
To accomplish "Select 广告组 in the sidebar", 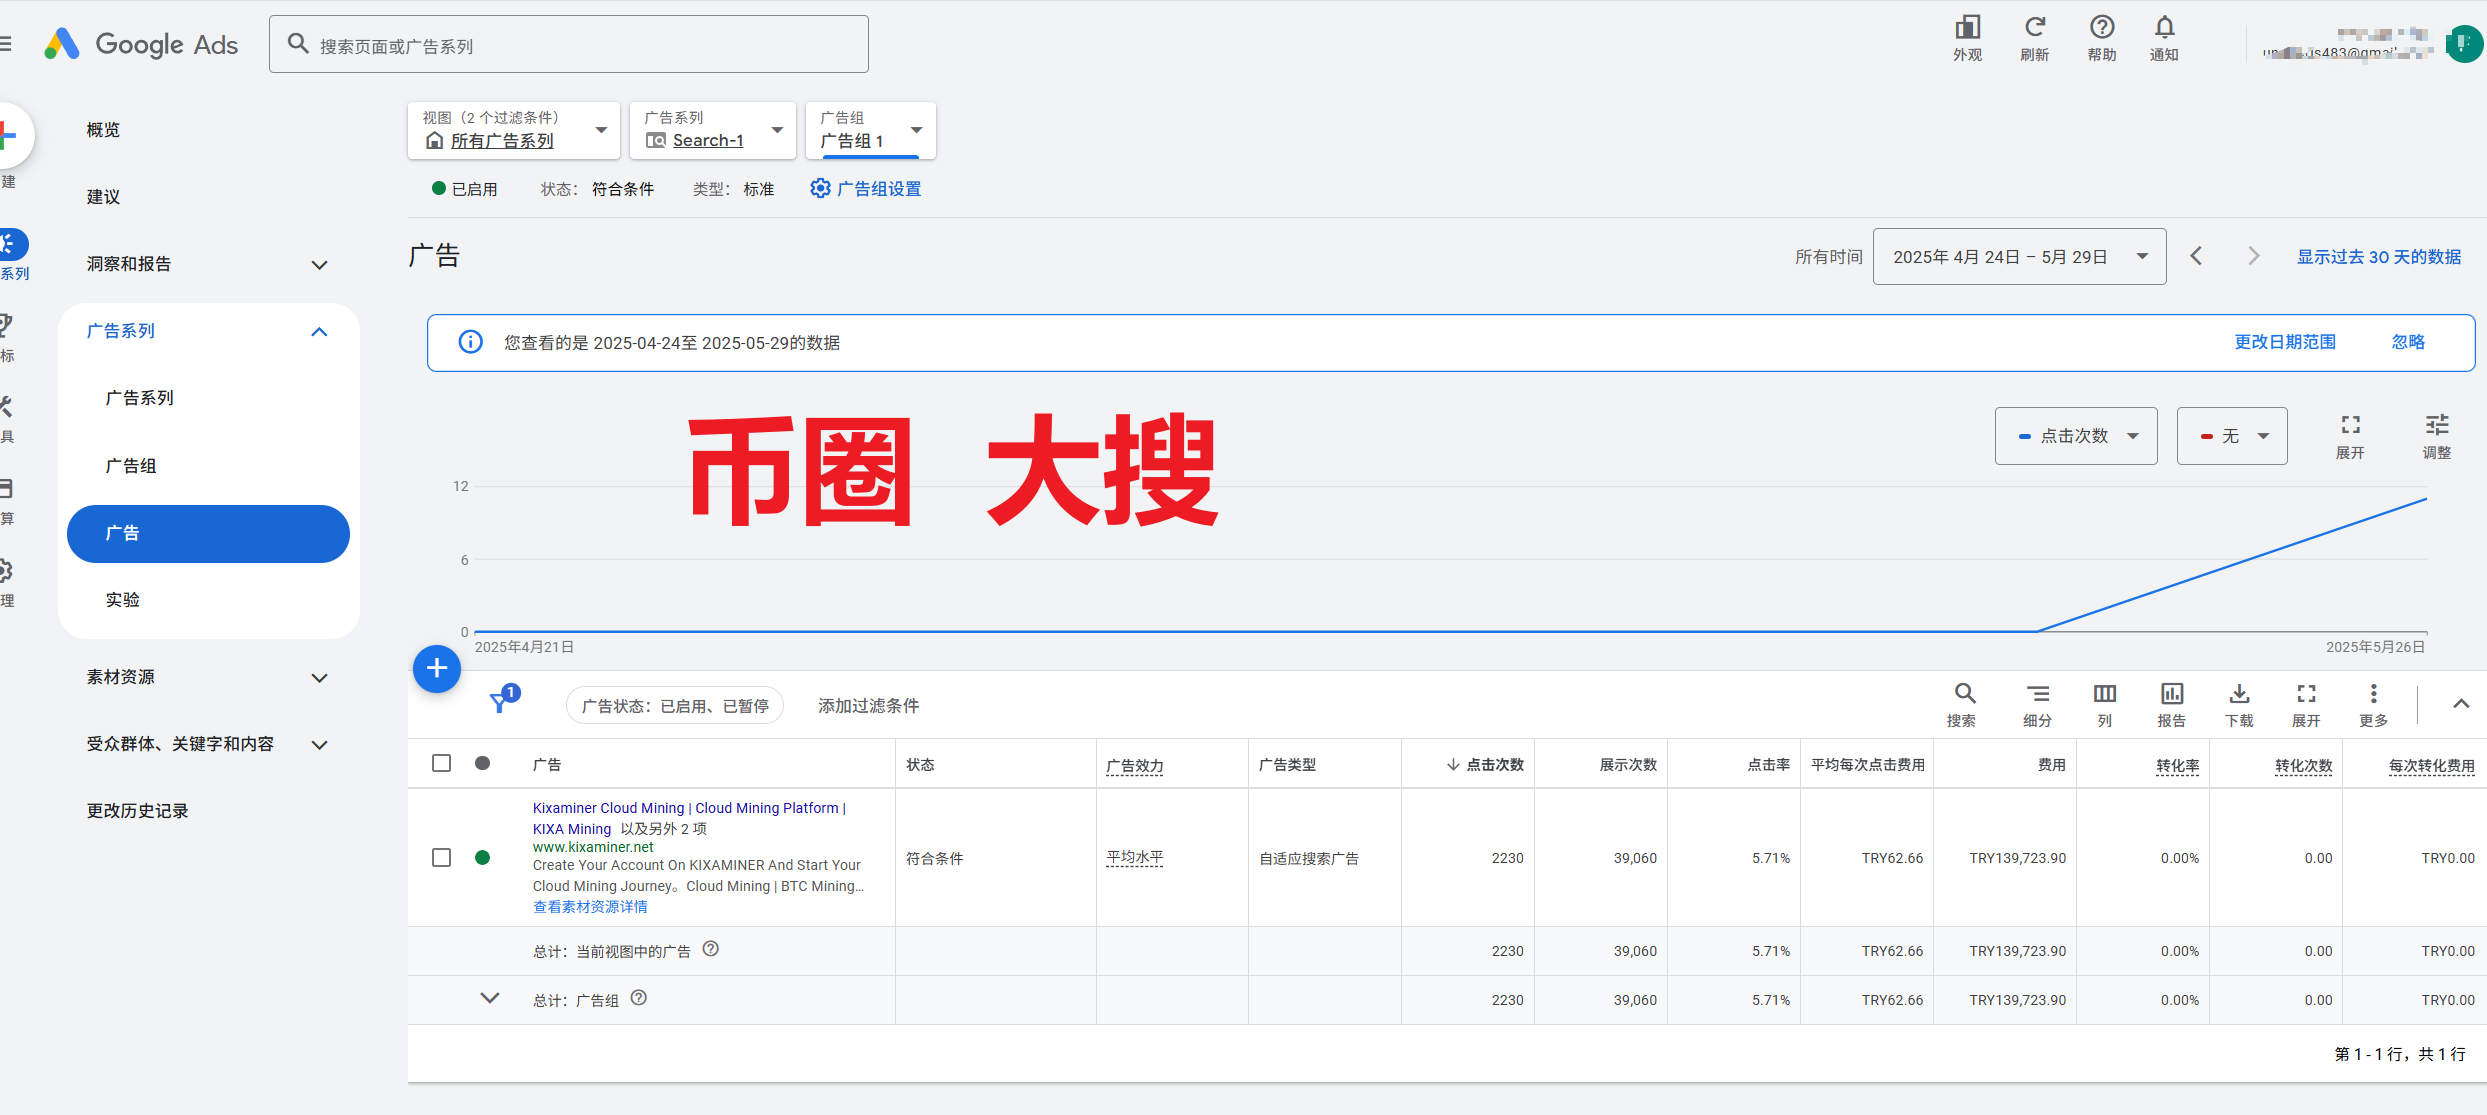I will click(131, 466).
